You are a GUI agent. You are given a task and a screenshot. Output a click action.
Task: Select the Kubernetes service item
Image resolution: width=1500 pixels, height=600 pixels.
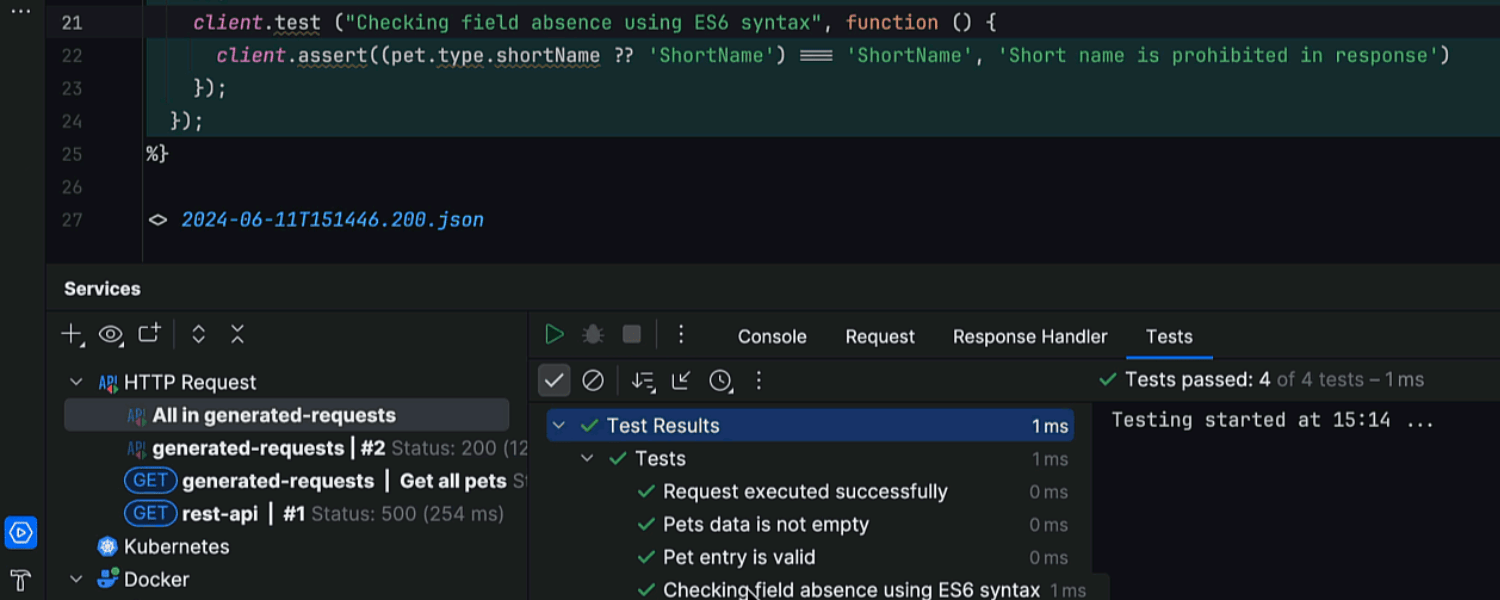[x=176, y=547]
